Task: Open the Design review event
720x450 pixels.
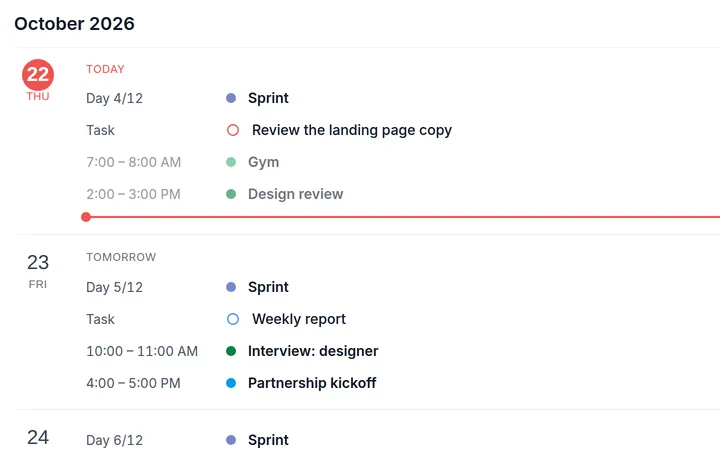Action: click(296, 194)
